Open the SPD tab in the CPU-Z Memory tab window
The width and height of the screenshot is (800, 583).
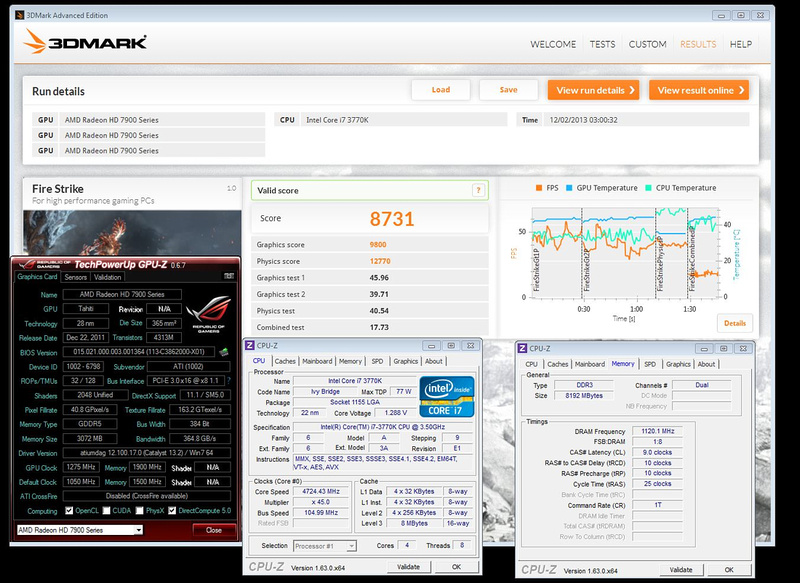(x=650, y=364)
